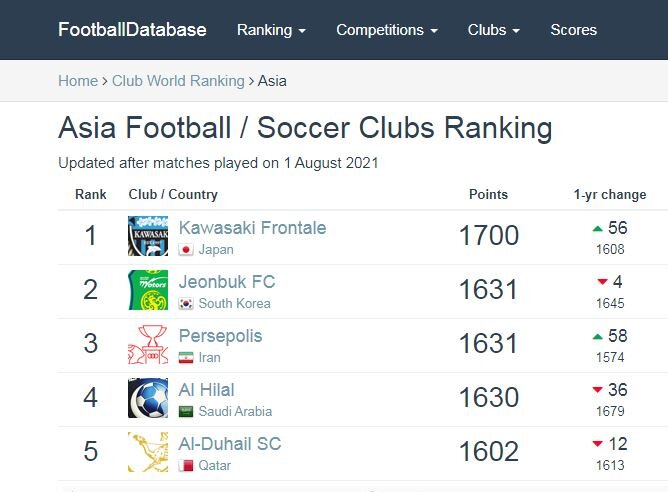Open the Al-Duhail SC club link
This screenshot has width=668, height=492.
click(230, 444)
